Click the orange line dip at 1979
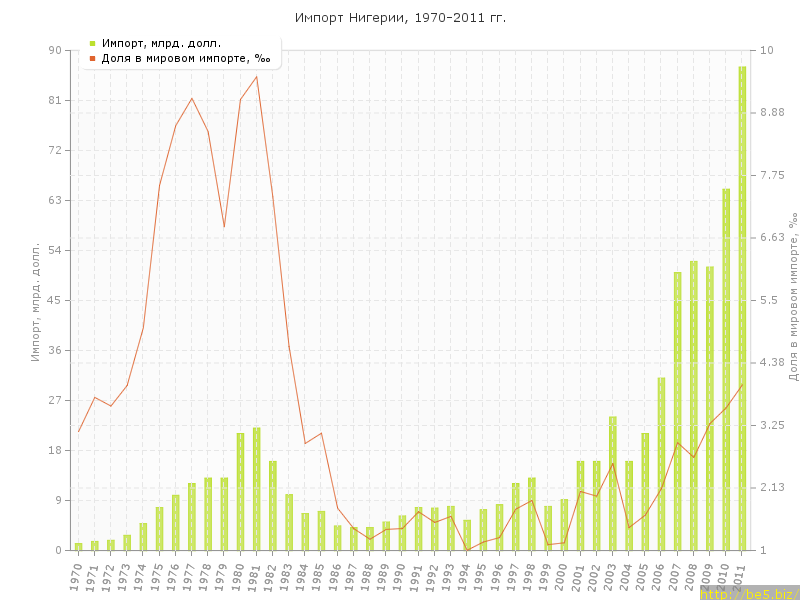Image resolution: width=800 pixels, height=600 pixels. coord(224,227)
